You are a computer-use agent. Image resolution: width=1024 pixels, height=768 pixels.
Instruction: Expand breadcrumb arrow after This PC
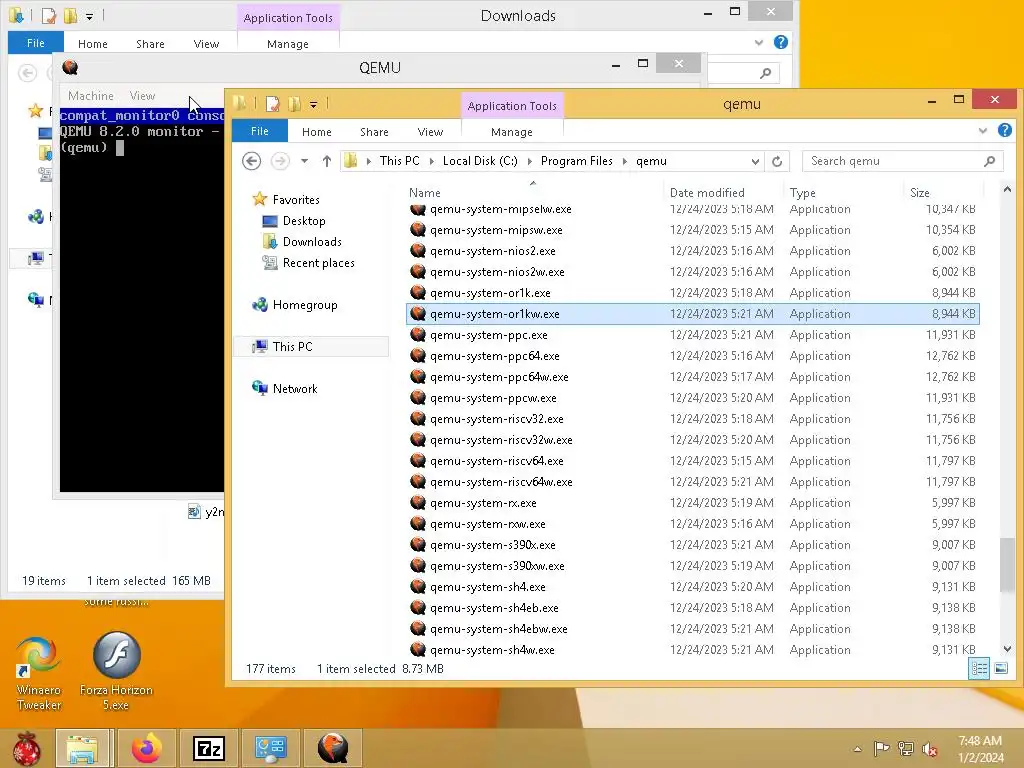click(431, 161)
